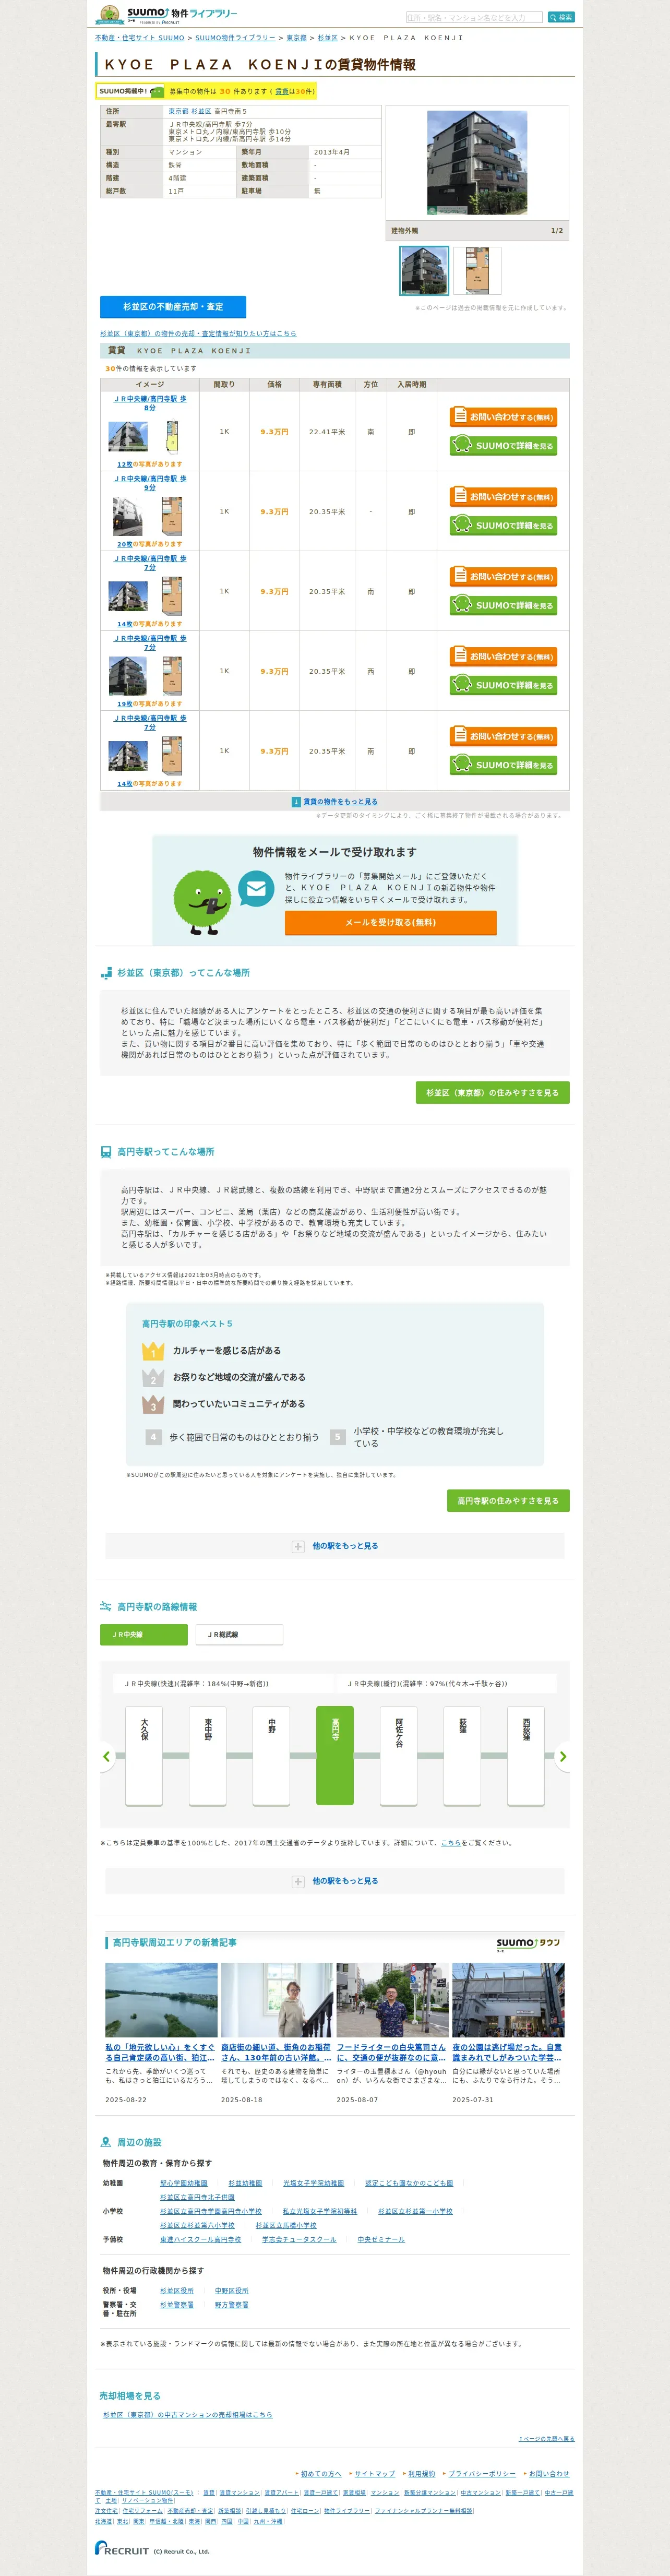Viewport: 670px width, 2576px height.
Task: Select the floor plan thumbnail under main photo
Action: coord(477,271)
